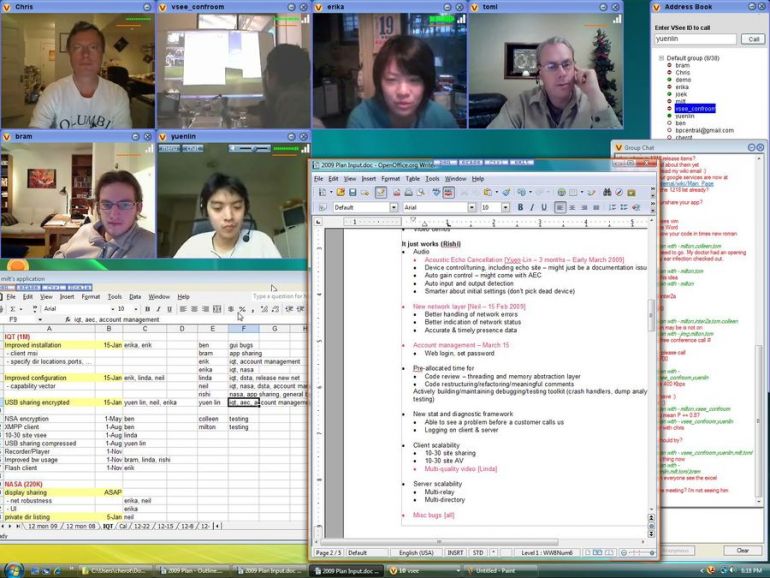Open the Navigator compass icon in Writer
The image size is (770, 578).
[x=619, y=193]
